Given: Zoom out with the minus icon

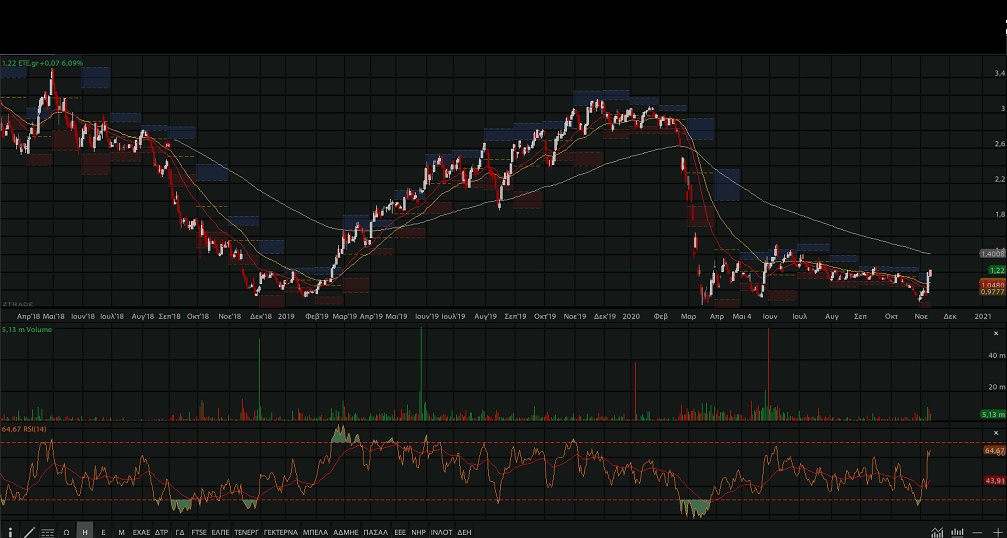Looking at the screenshot, I should (977, 532).
